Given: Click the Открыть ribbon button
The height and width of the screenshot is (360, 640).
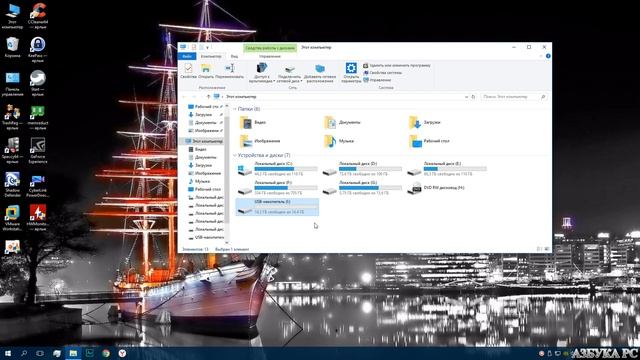Looking at the screenshot, I should click(x=206, y=71).
